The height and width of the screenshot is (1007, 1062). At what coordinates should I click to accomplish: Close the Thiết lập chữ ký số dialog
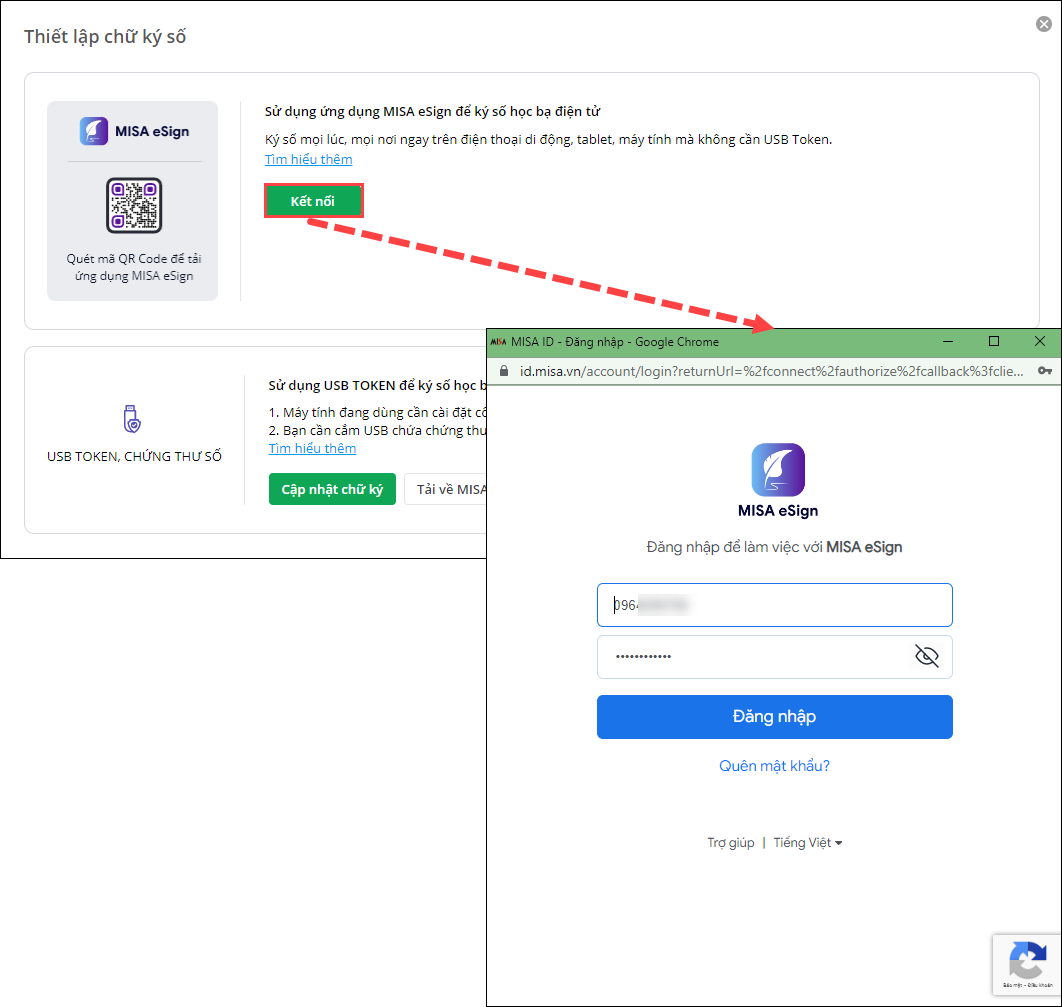[1044, 24]
